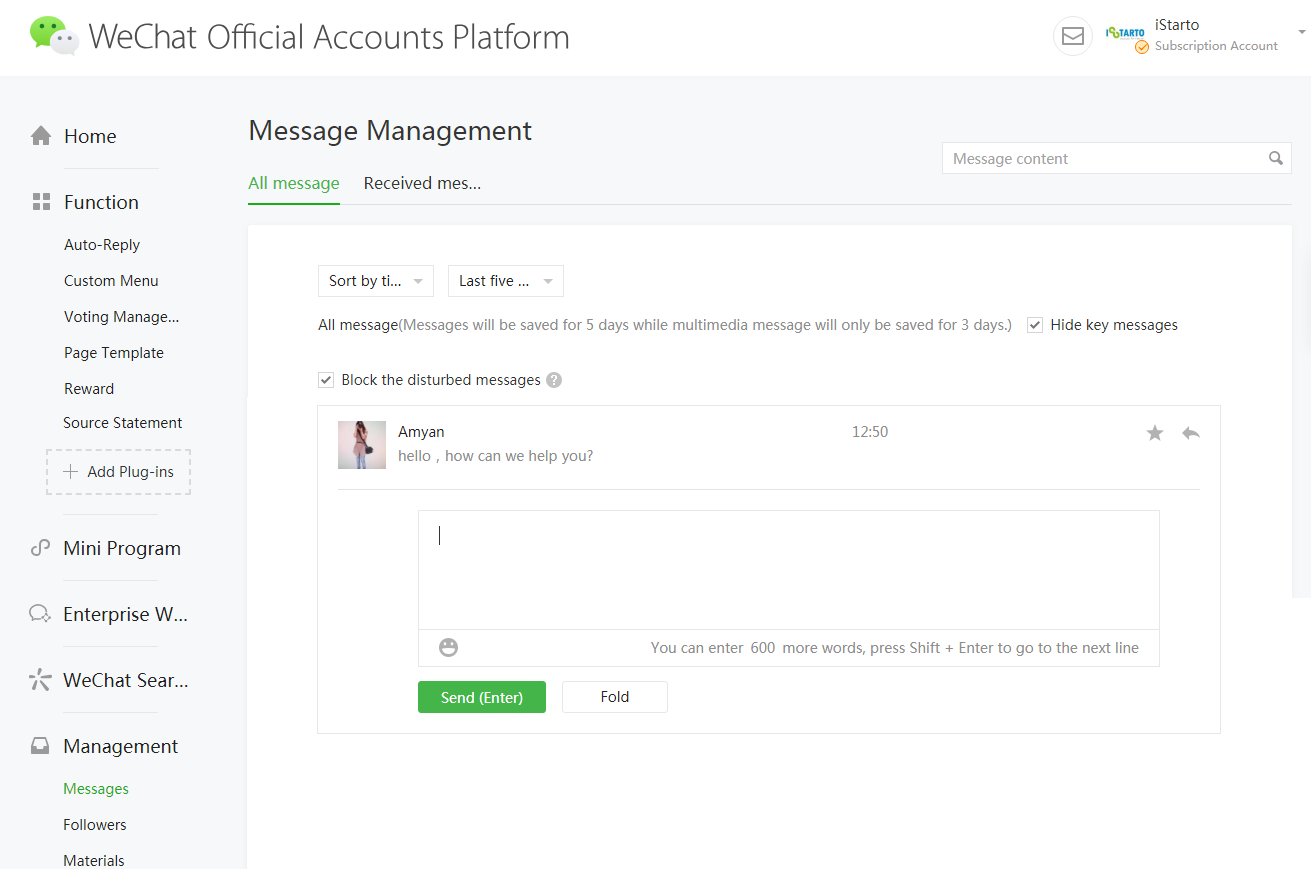Click the WeChat Search sidebar icon
The width and height of the screenshot is (1311, 869).
pos(40,680)
